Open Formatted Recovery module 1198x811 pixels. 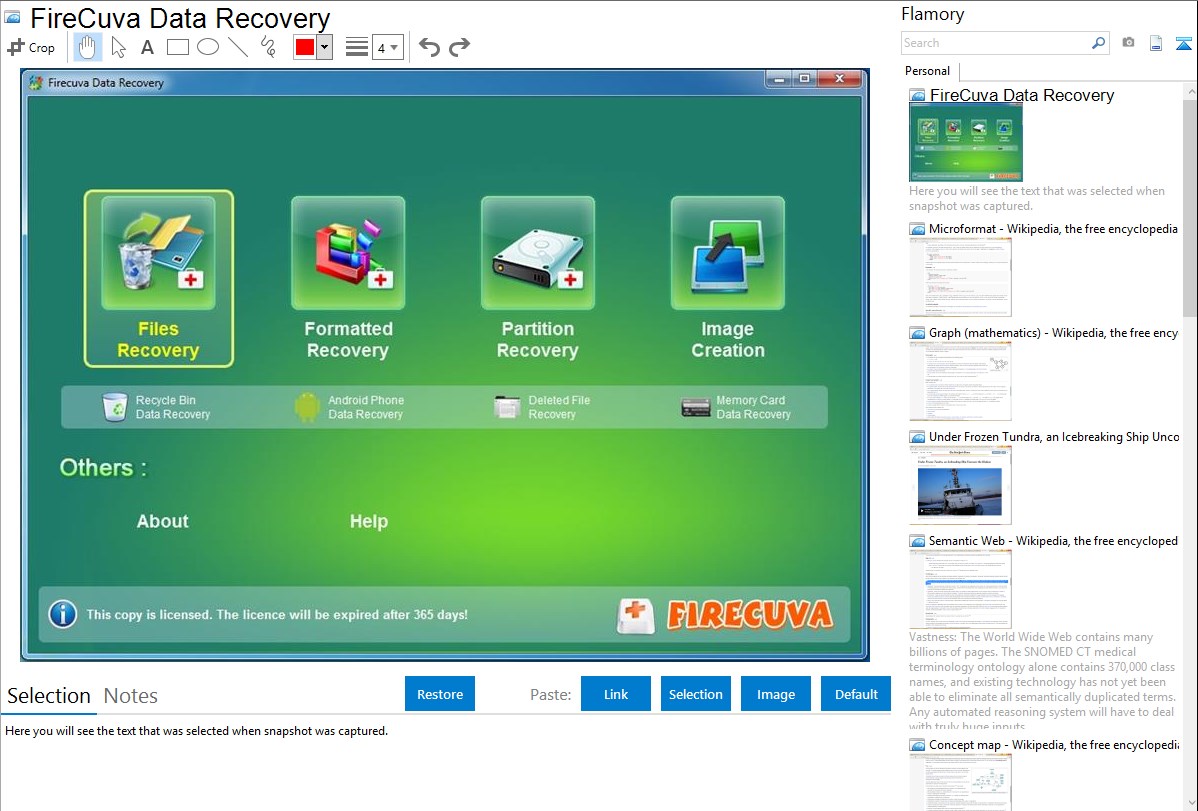pyautogui.click(x=348, y=278)
